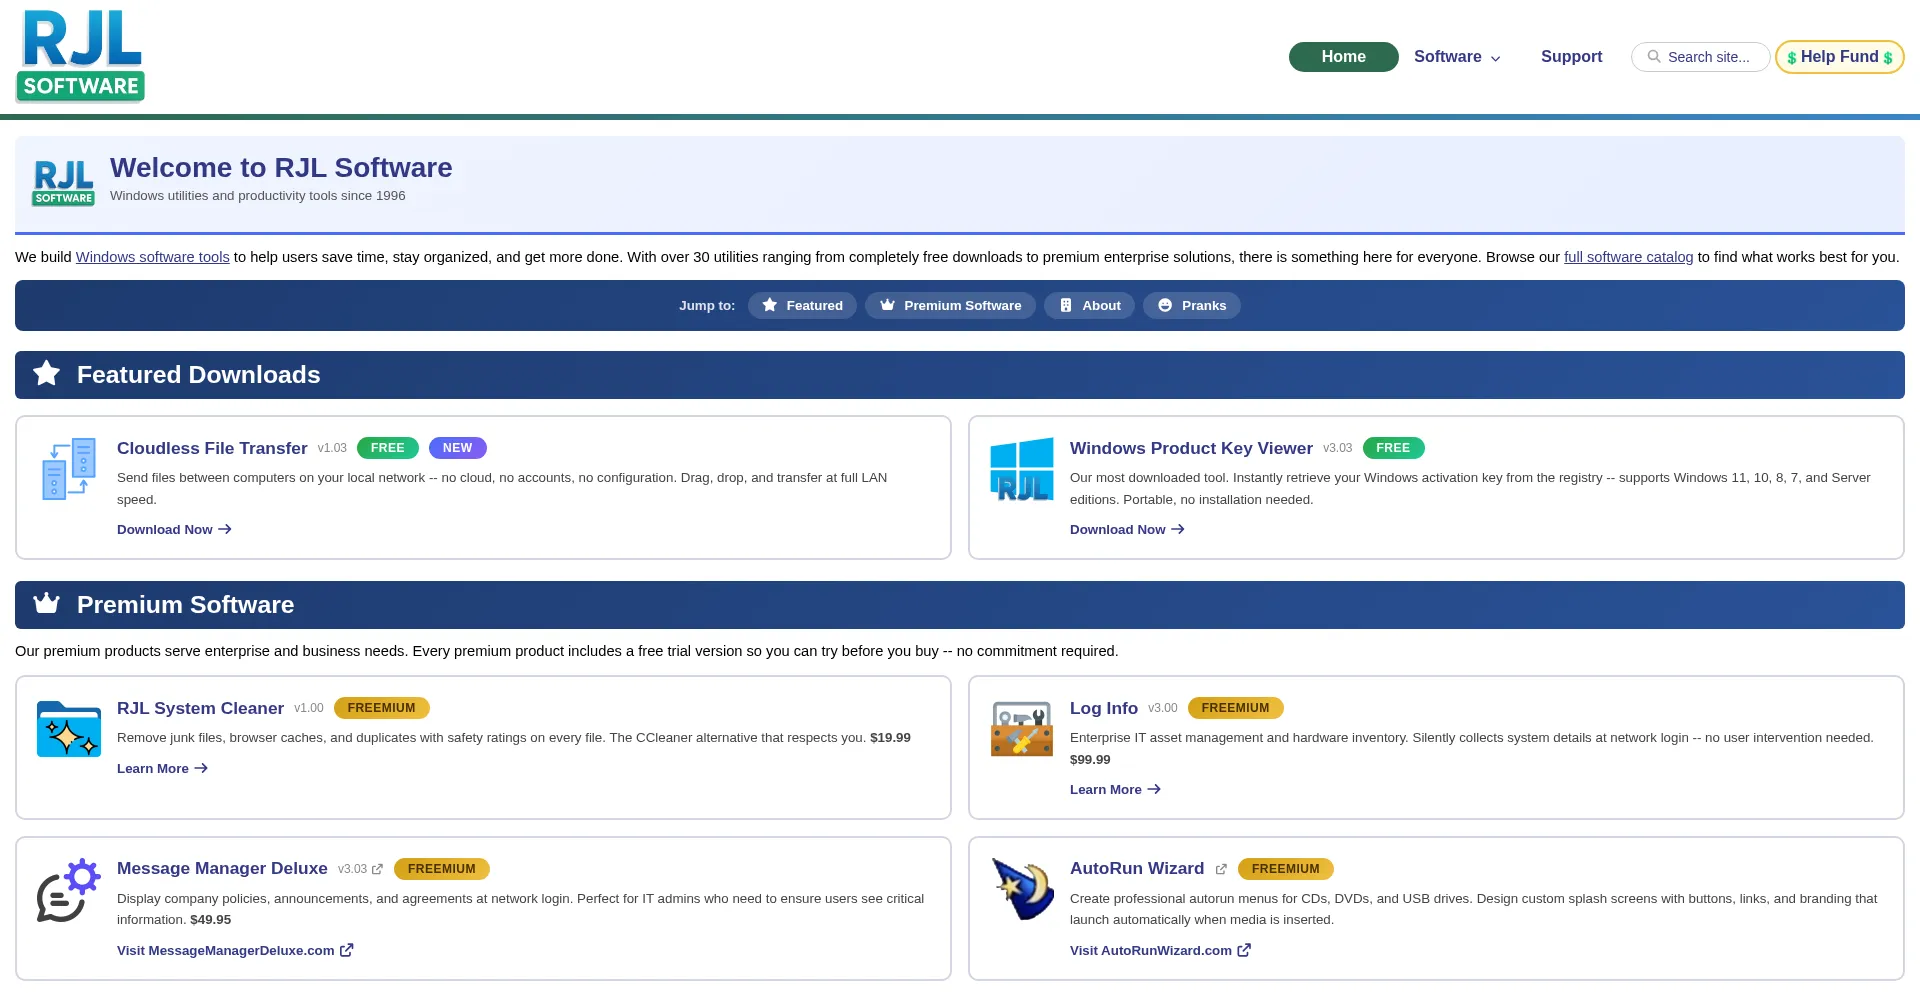Click Download Now for Windows Product Key Viewer

point(1127,529)
